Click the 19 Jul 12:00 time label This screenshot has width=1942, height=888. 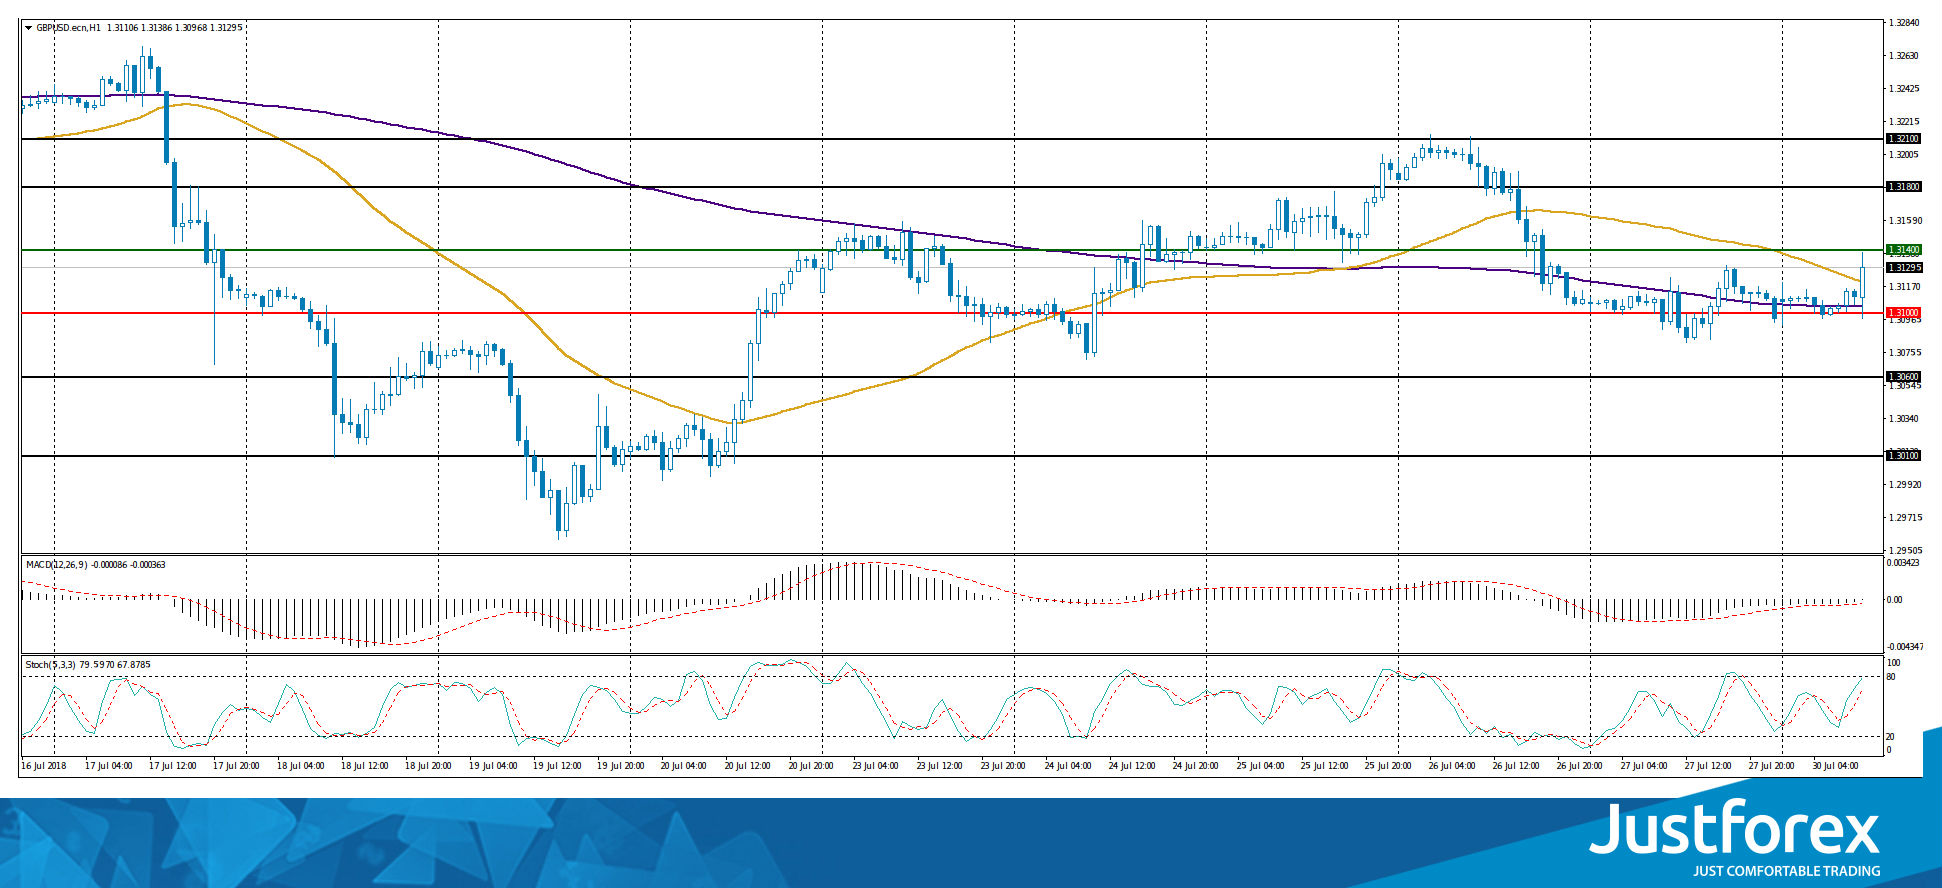click(557, 766)
